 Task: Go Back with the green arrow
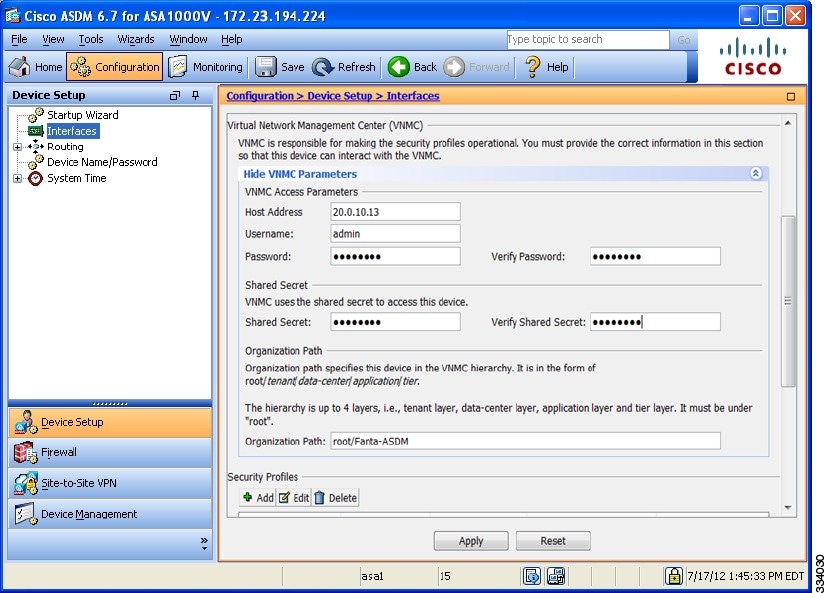pos(399,67)
